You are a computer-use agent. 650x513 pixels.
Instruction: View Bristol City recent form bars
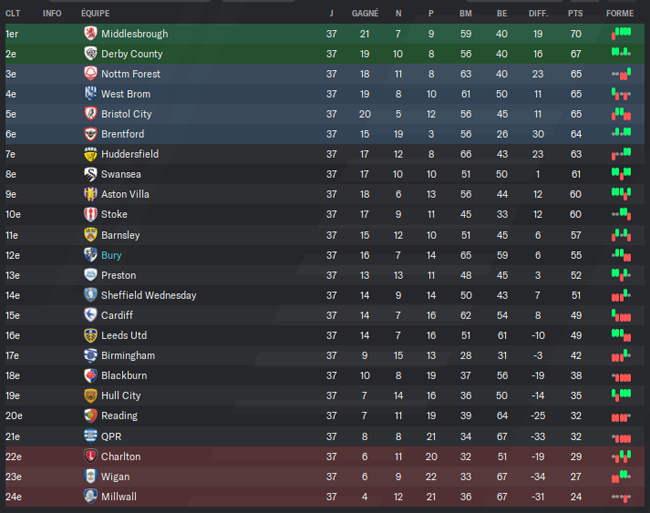click(621, 114)
